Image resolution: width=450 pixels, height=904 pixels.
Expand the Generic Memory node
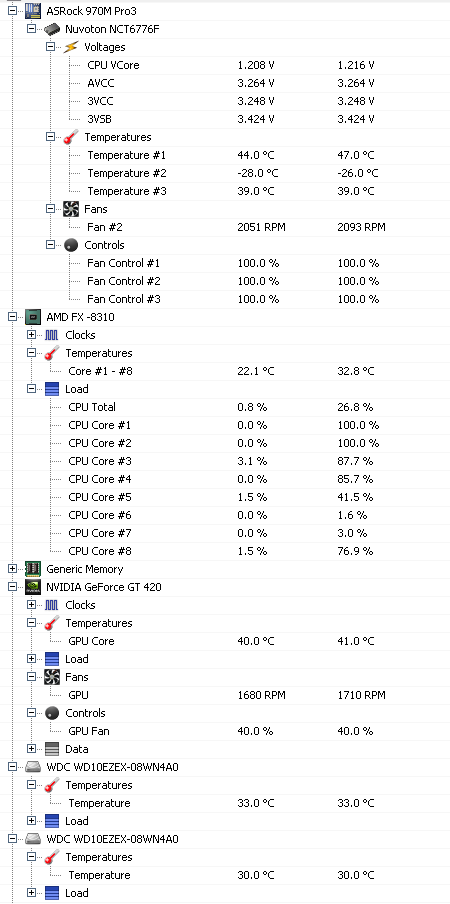coord(13,569)
